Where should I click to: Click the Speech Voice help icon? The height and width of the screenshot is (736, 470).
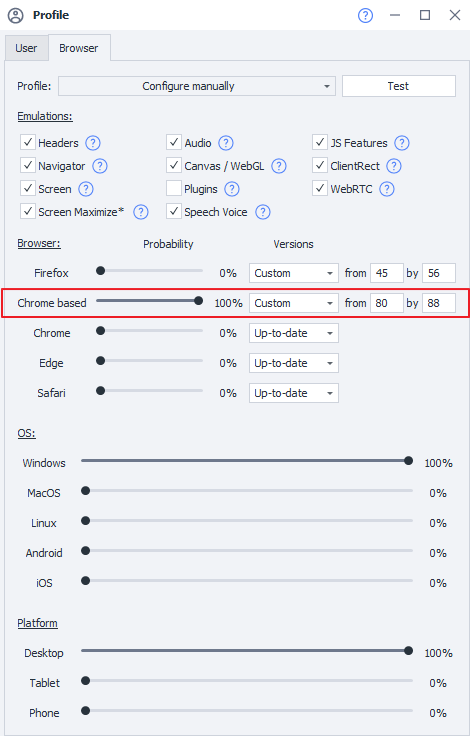(262, 212)
